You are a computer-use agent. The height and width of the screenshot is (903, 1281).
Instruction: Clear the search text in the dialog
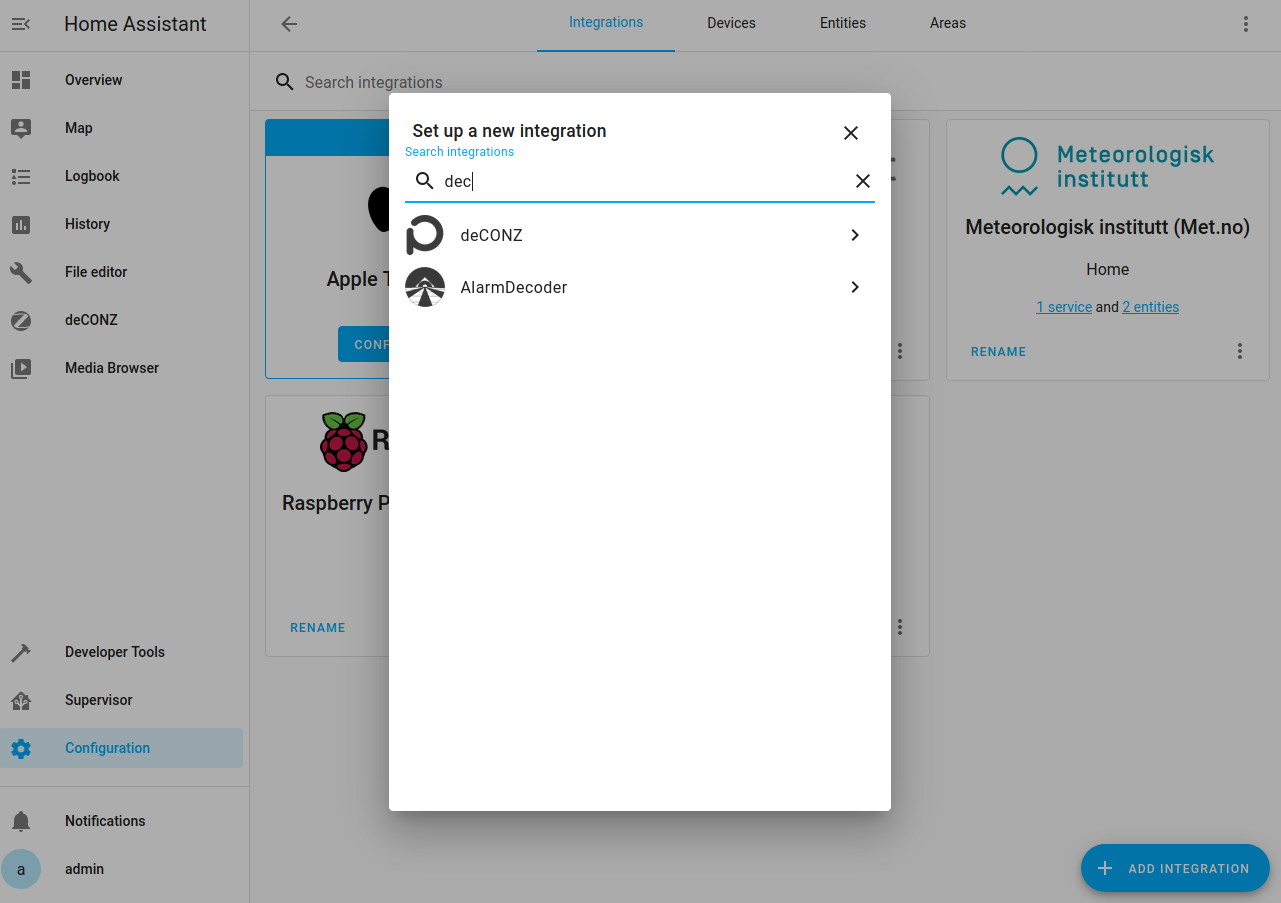tap(862, 181)
